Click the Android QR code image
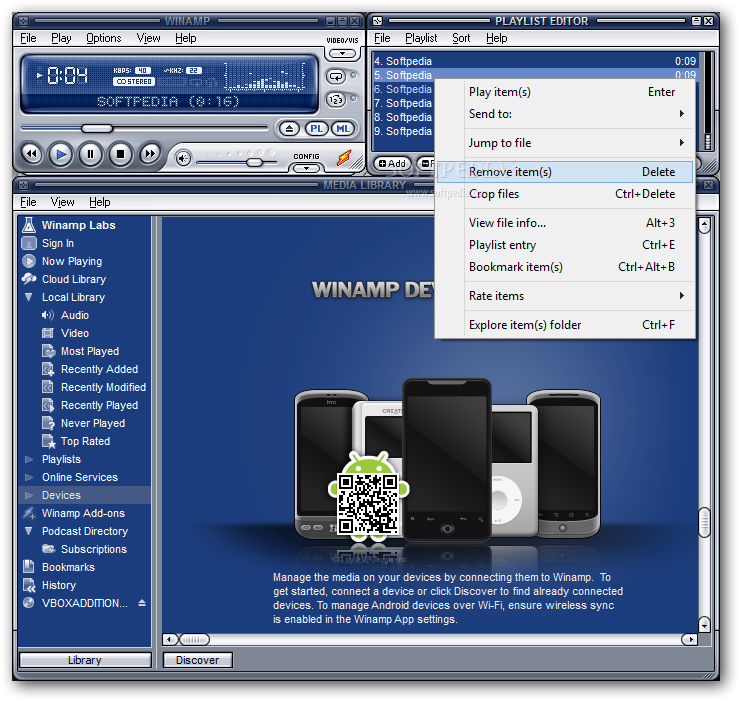 368,503
